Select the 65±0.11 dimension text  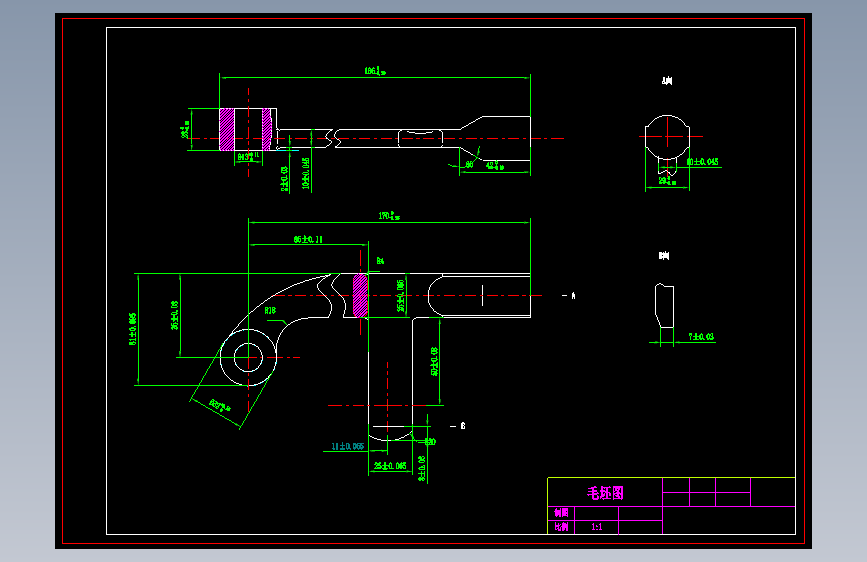(308, 240)
